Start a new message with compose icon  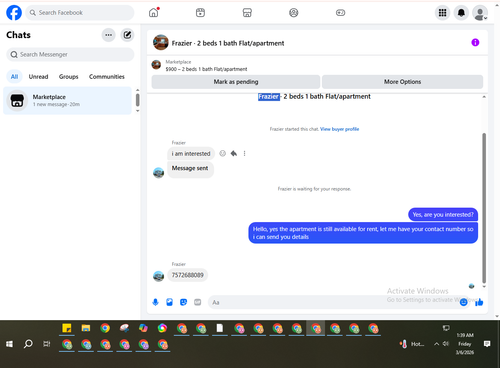coord(127,35)
